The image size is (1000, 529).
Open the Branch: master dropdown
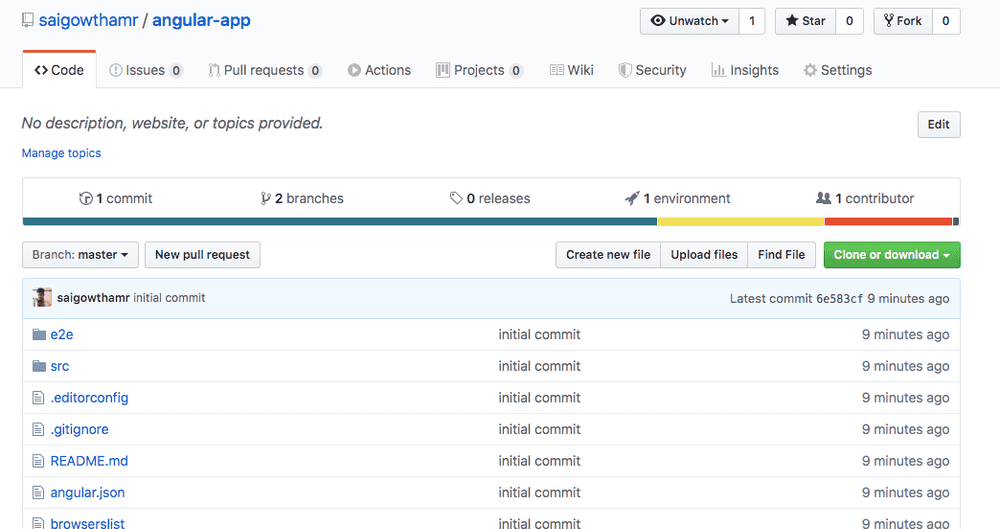80,255
